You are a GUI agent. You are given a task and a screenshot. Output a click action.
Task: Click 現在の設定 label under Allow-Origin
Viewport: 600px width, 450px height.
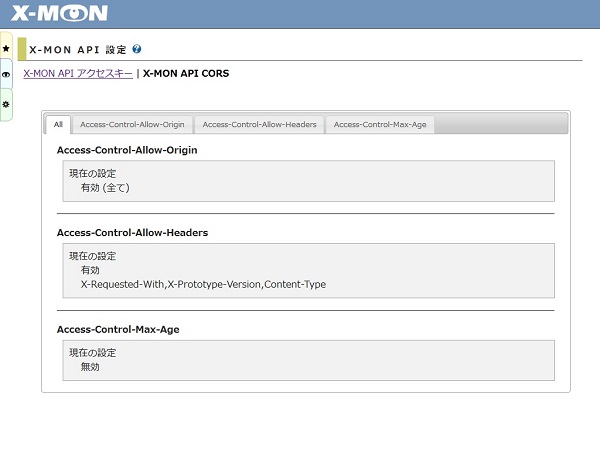(x=93, y=173)
